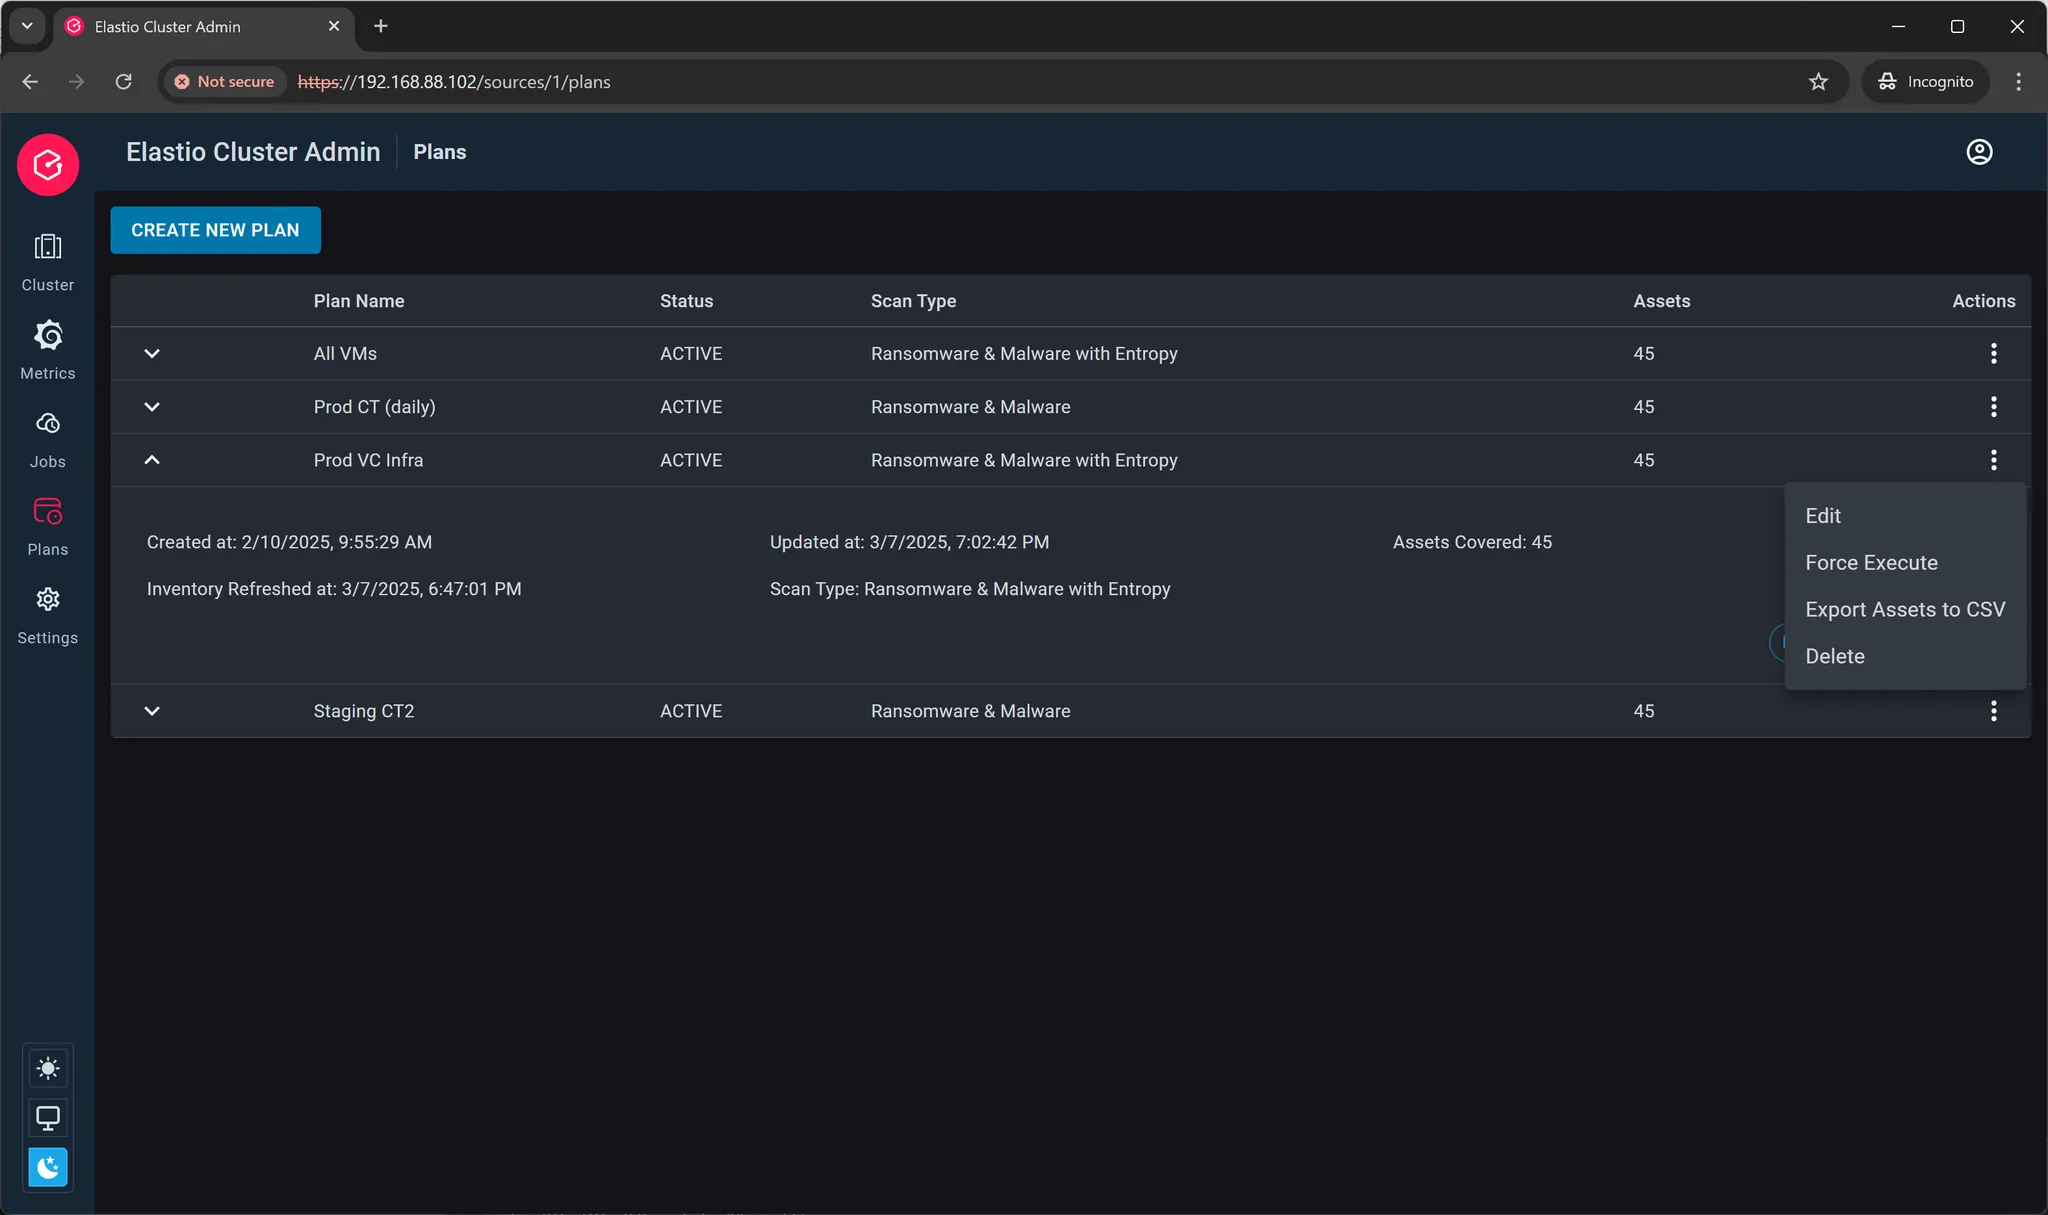Switch to light theme sun icon
The image size is (2048, 1215).
[x=48, y=1068]
